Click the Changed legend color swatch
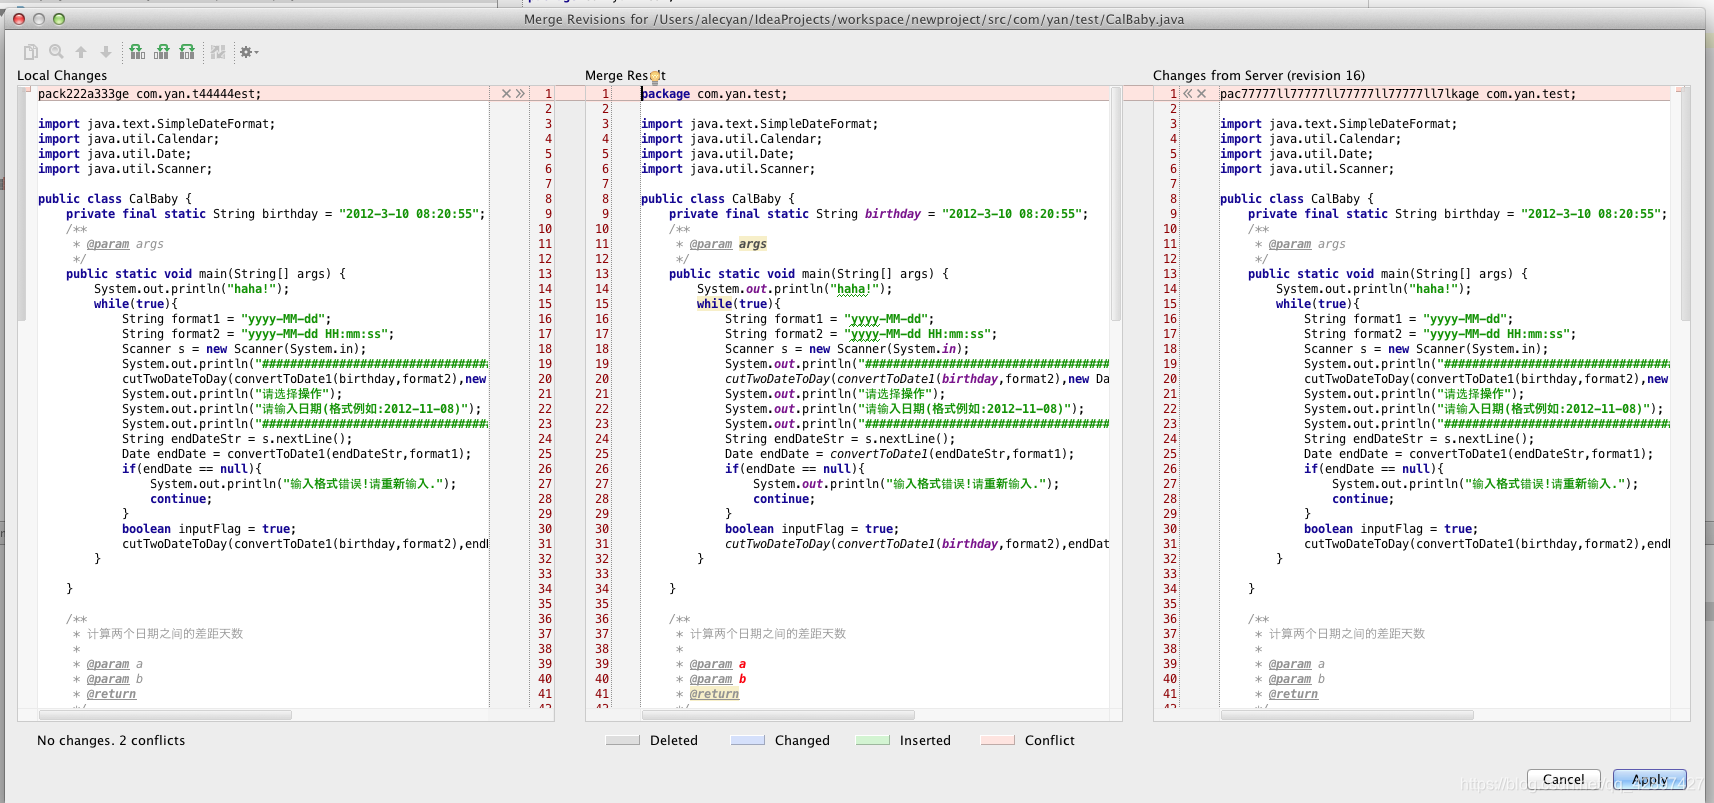 tap(748, 741)
